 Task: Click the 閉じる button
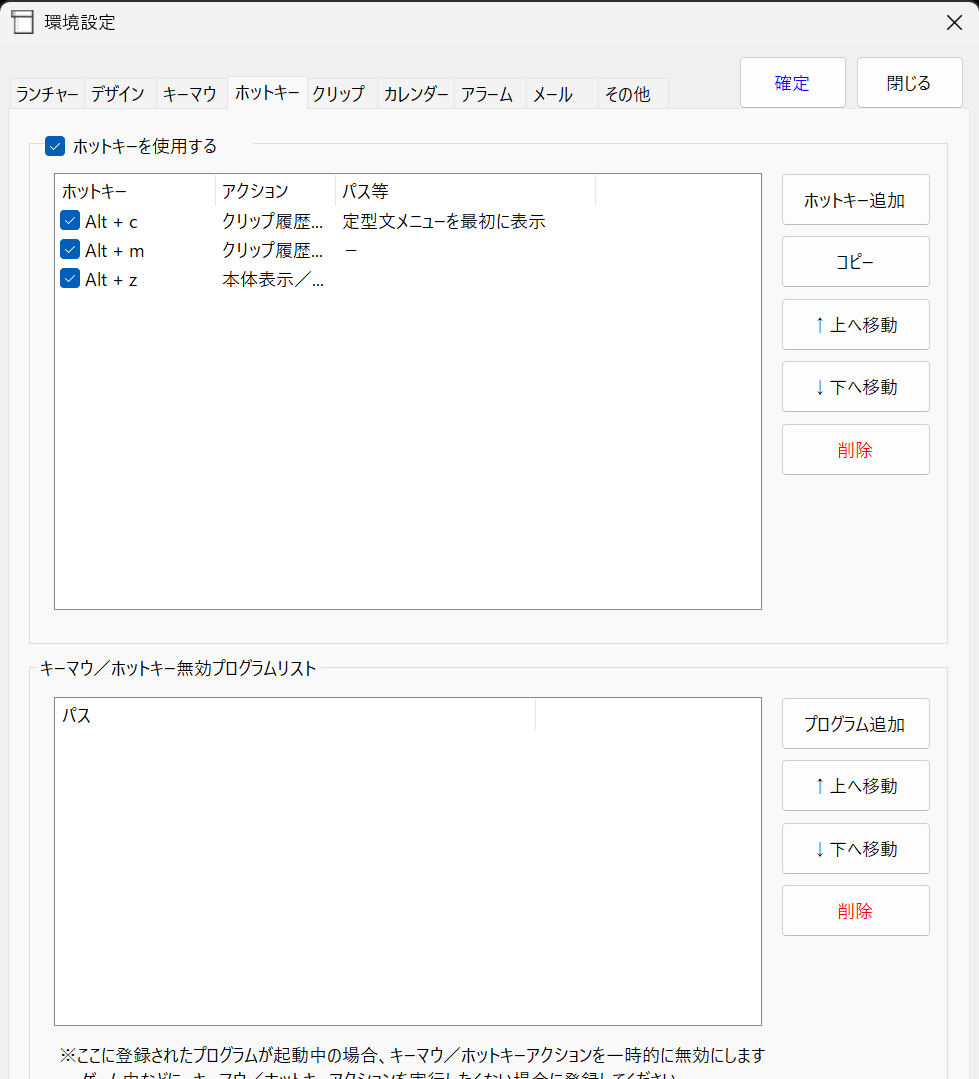click(909, 83)
